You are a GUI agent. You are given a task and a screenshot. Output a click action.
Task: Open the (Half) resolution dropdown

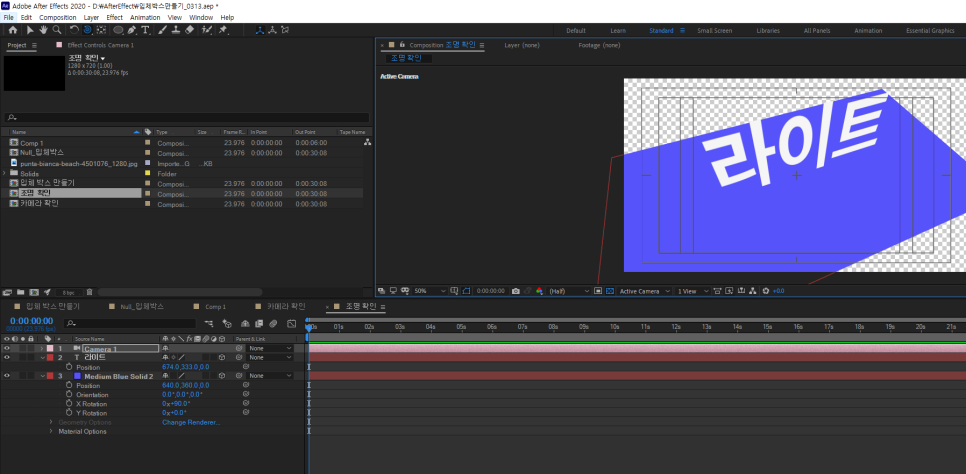(x=569, y=291)
